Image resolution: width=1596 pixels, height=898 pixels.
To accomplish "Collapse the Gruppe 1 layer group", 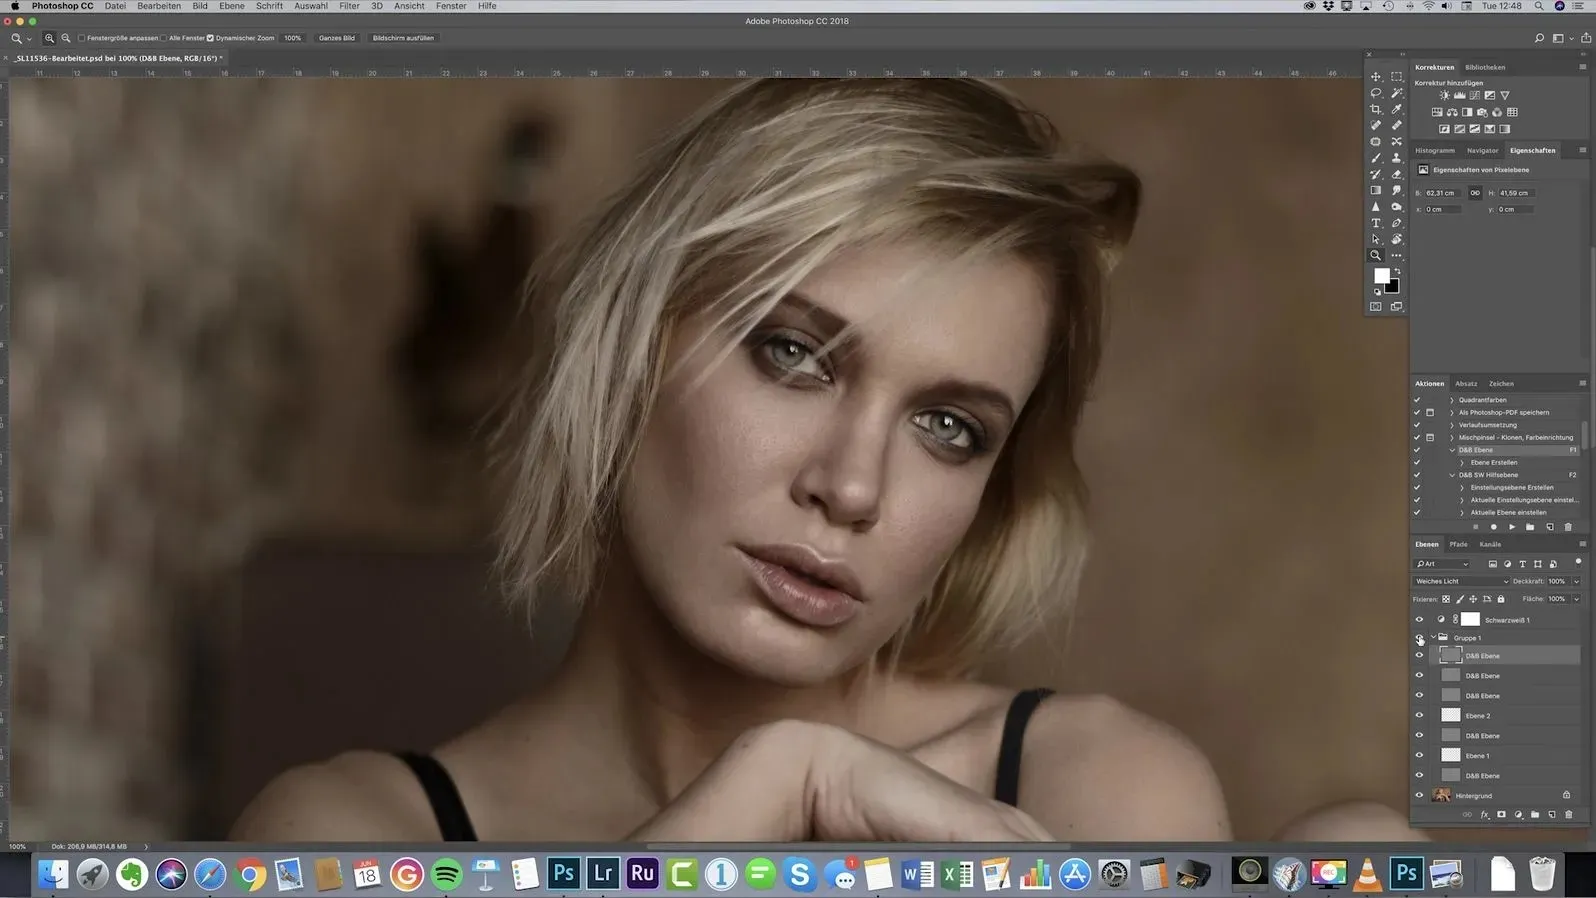I will [1433, 637].
